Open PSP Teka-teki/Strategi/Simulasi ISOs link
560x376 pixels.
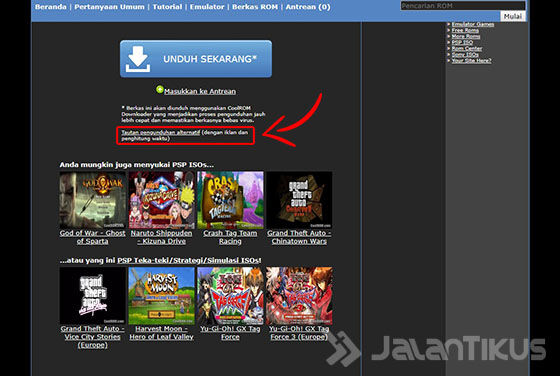189,260
